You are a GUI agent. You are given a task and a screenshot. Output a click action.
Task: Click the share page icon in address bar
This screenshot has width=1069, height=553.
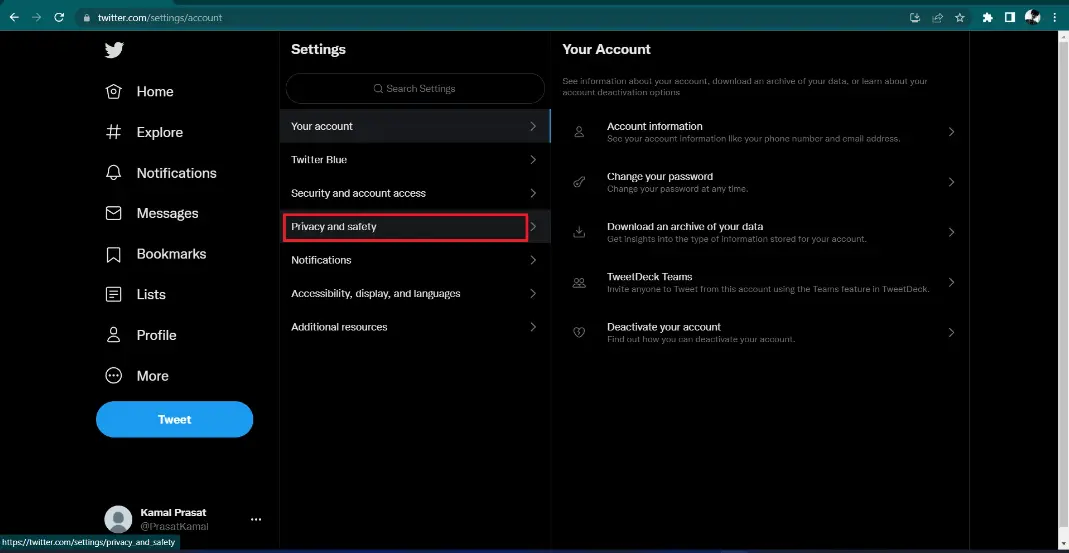coord(937,18)
